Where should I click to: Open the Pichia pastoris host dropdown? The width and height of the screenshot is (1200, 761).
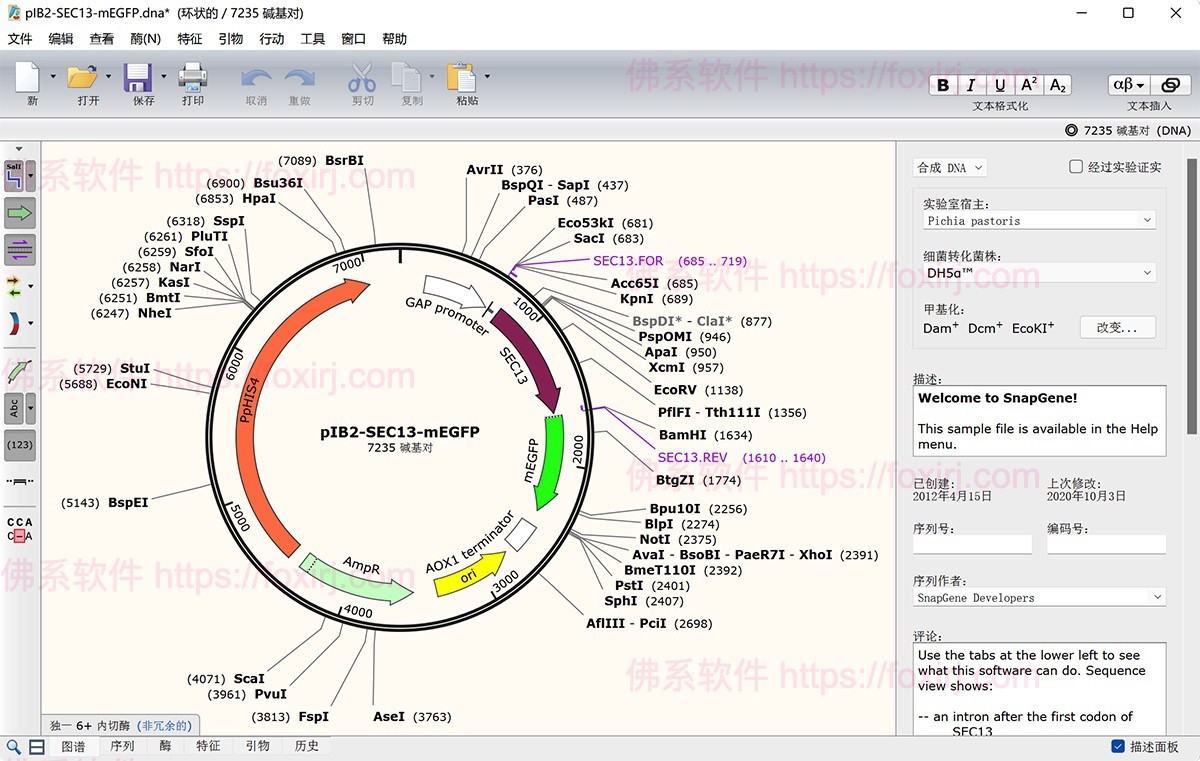coord(1038,219)
